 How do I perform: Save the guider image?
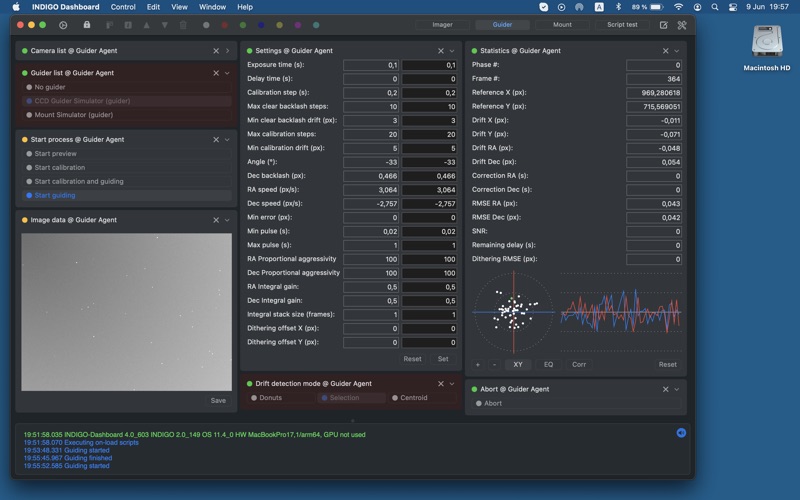click(x=218, y=401)
